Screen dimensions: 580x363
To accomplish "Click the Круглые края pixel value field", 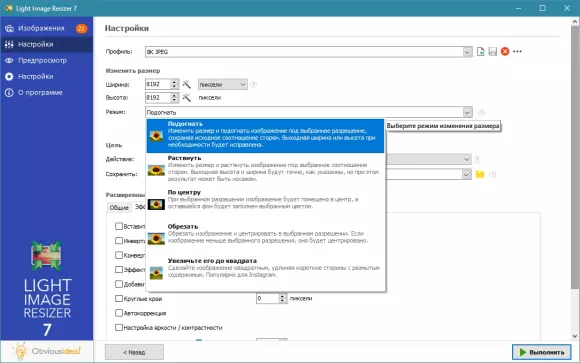I will coord(267,298).
